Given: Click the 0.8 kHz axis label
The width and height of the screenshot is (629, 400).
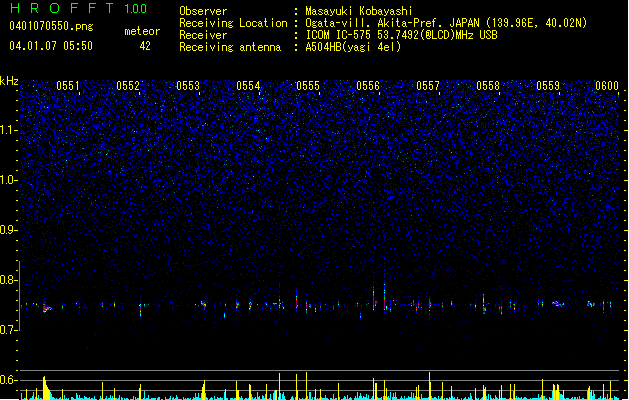Looking at the screenshot, I should point(9,280).
